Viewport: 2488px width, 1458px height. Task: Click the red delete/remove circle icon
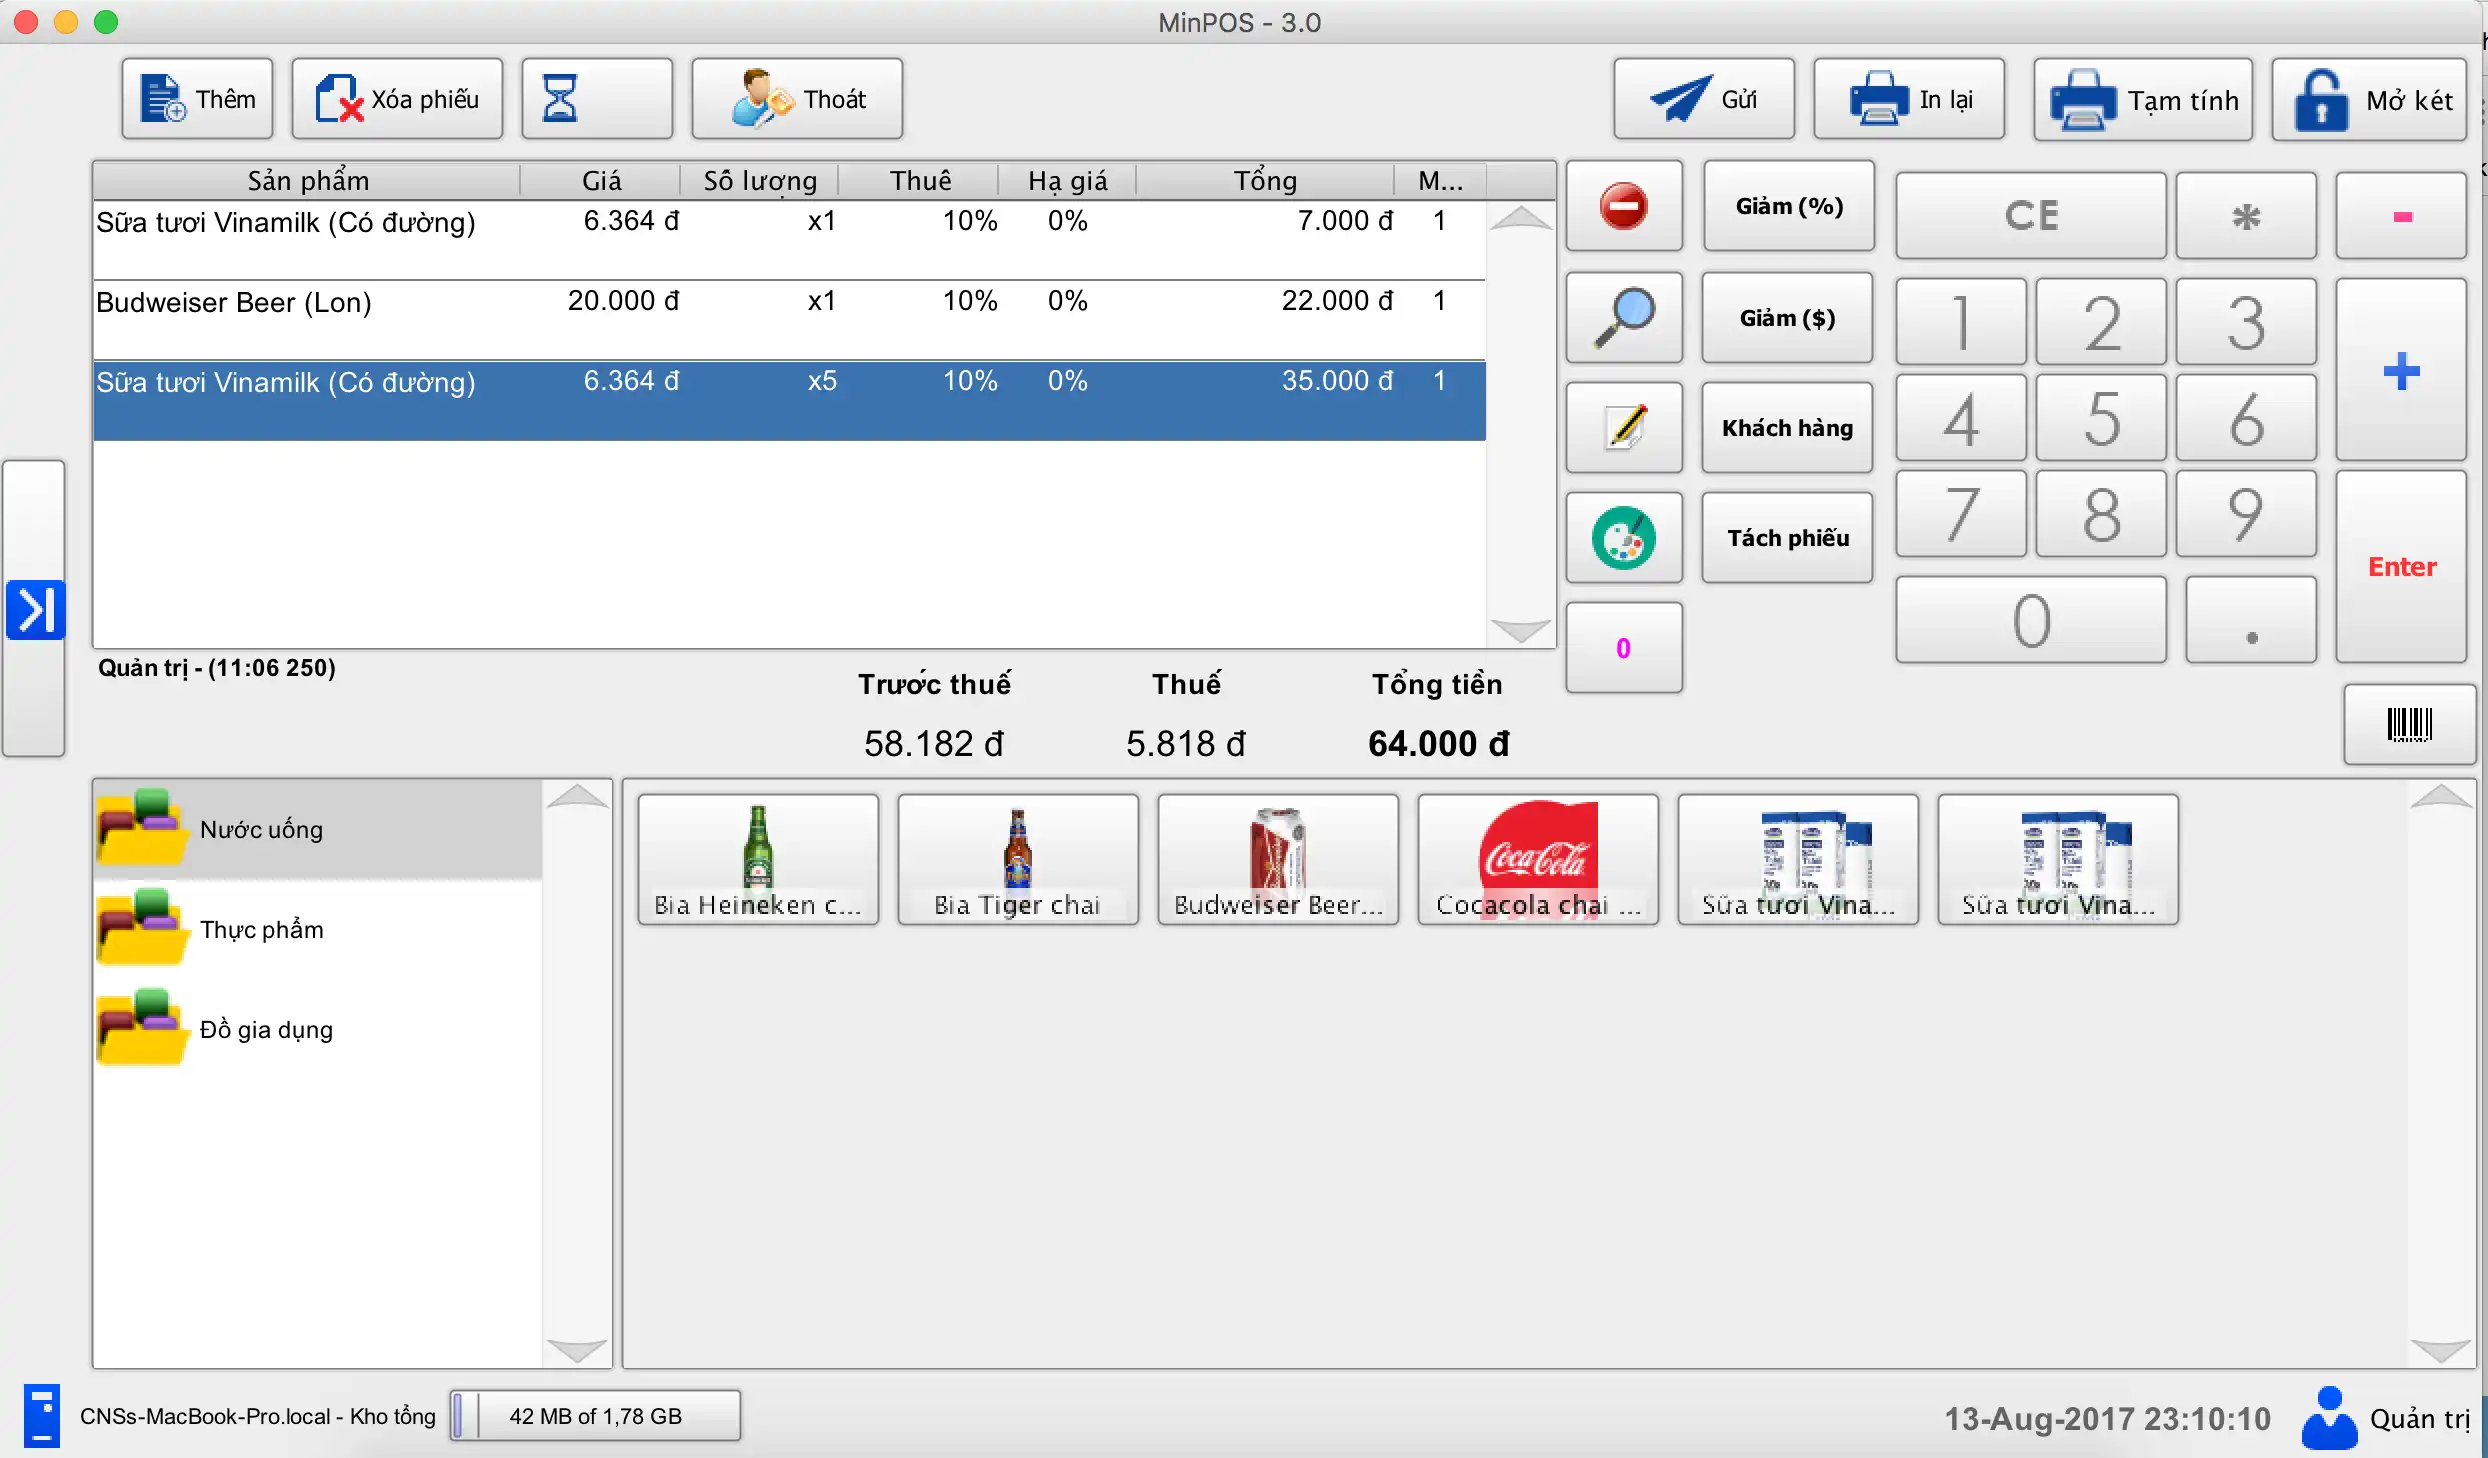1622,208
